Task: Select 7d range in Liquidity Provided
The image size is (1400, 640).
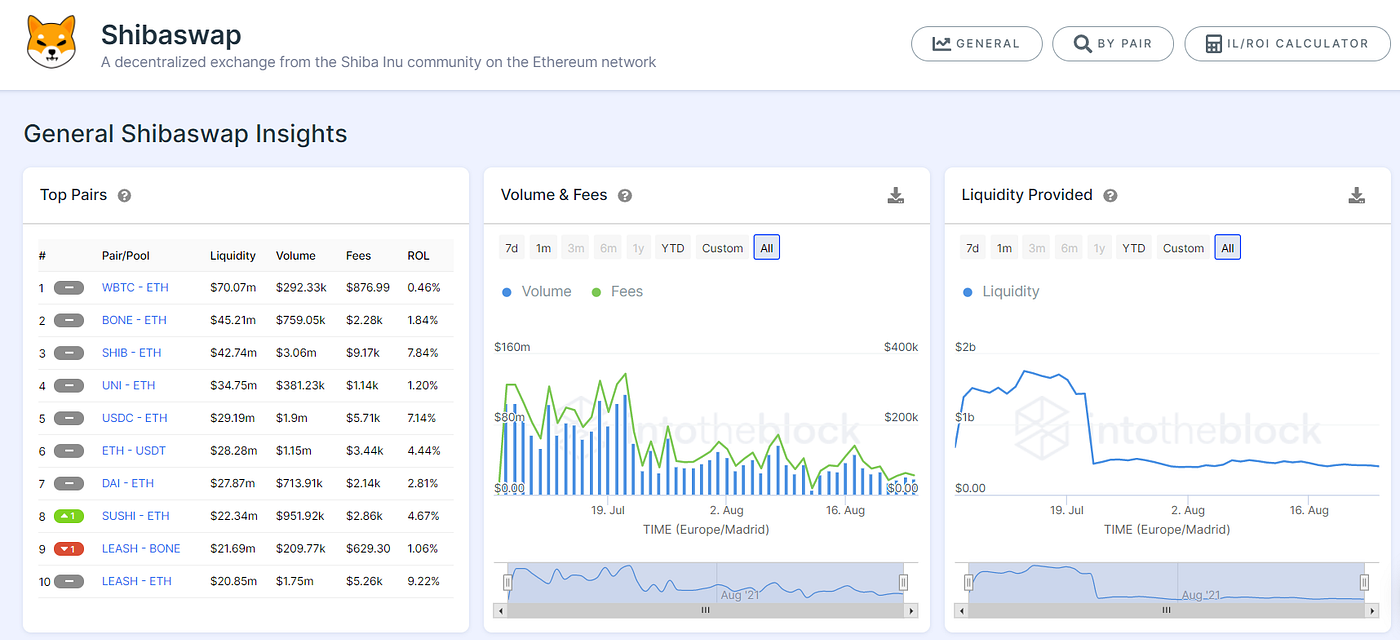Action: pos(973,248)
